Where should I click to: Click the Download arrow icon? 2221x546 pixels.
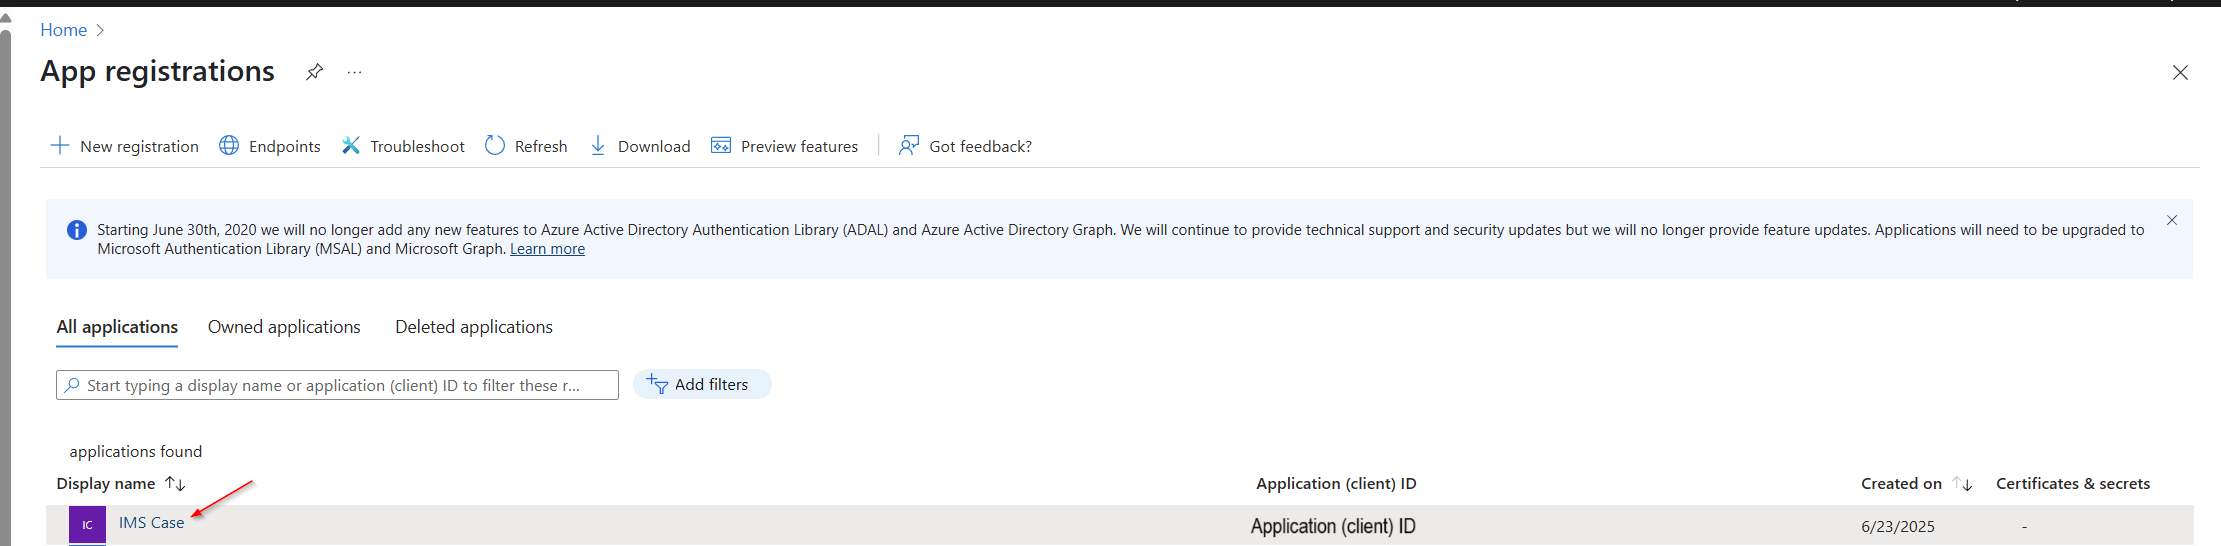pyautogui.click(x=598, y=146)
